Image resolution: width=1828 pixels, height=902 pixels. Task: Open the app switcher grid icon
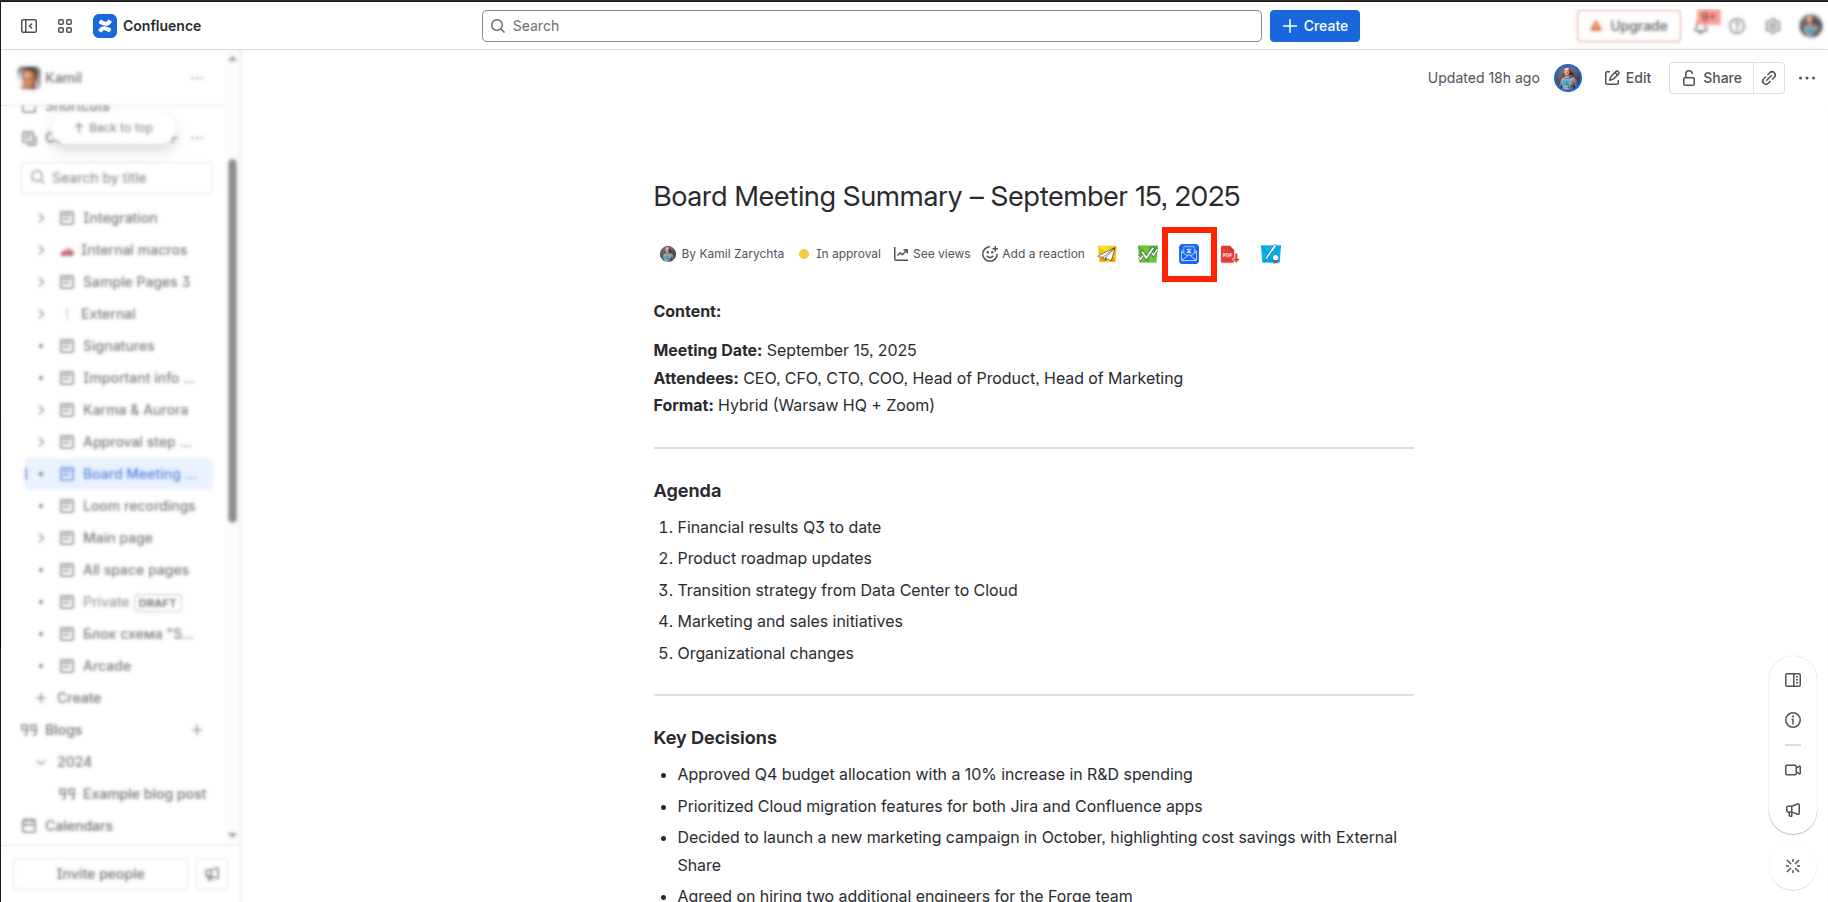(65, 26)
